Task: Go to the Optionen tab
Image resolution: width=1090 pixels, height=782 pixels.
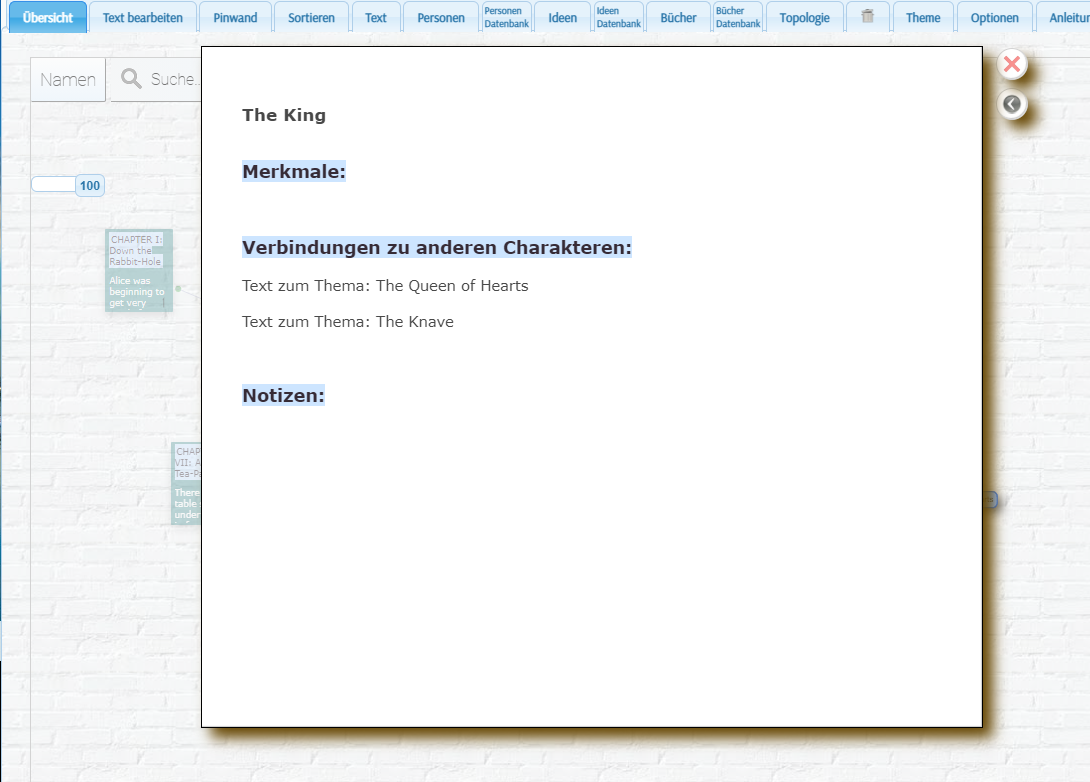Action: (994, 18)
